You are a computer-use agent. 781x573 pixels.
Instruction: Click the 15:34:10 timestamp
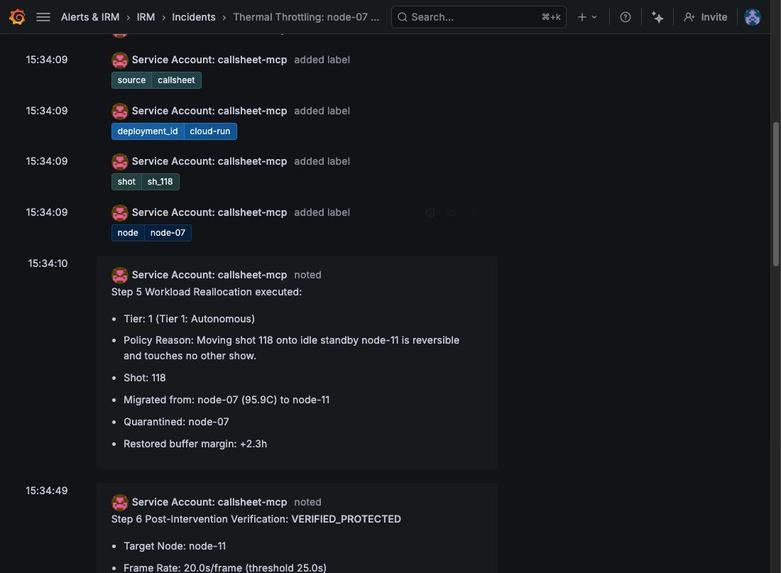(x=48, y=264)
